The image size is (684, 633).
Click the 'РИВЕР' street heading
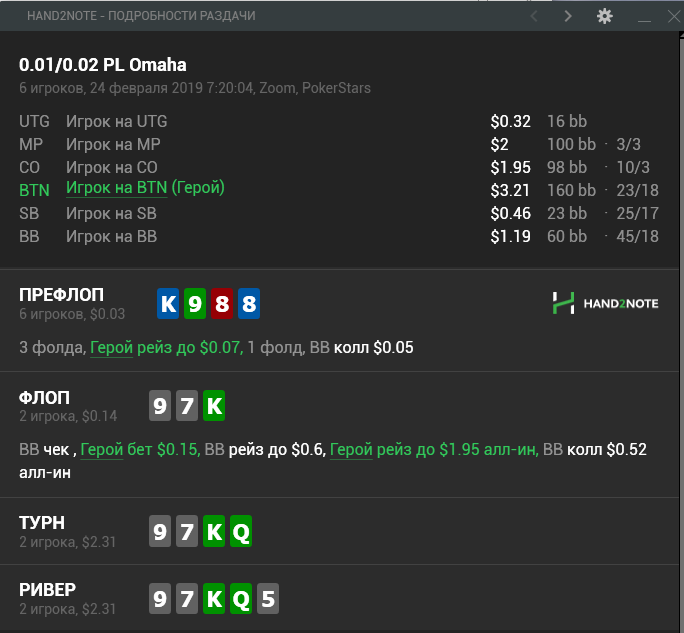pyautogui.click(x=48, y=590)
